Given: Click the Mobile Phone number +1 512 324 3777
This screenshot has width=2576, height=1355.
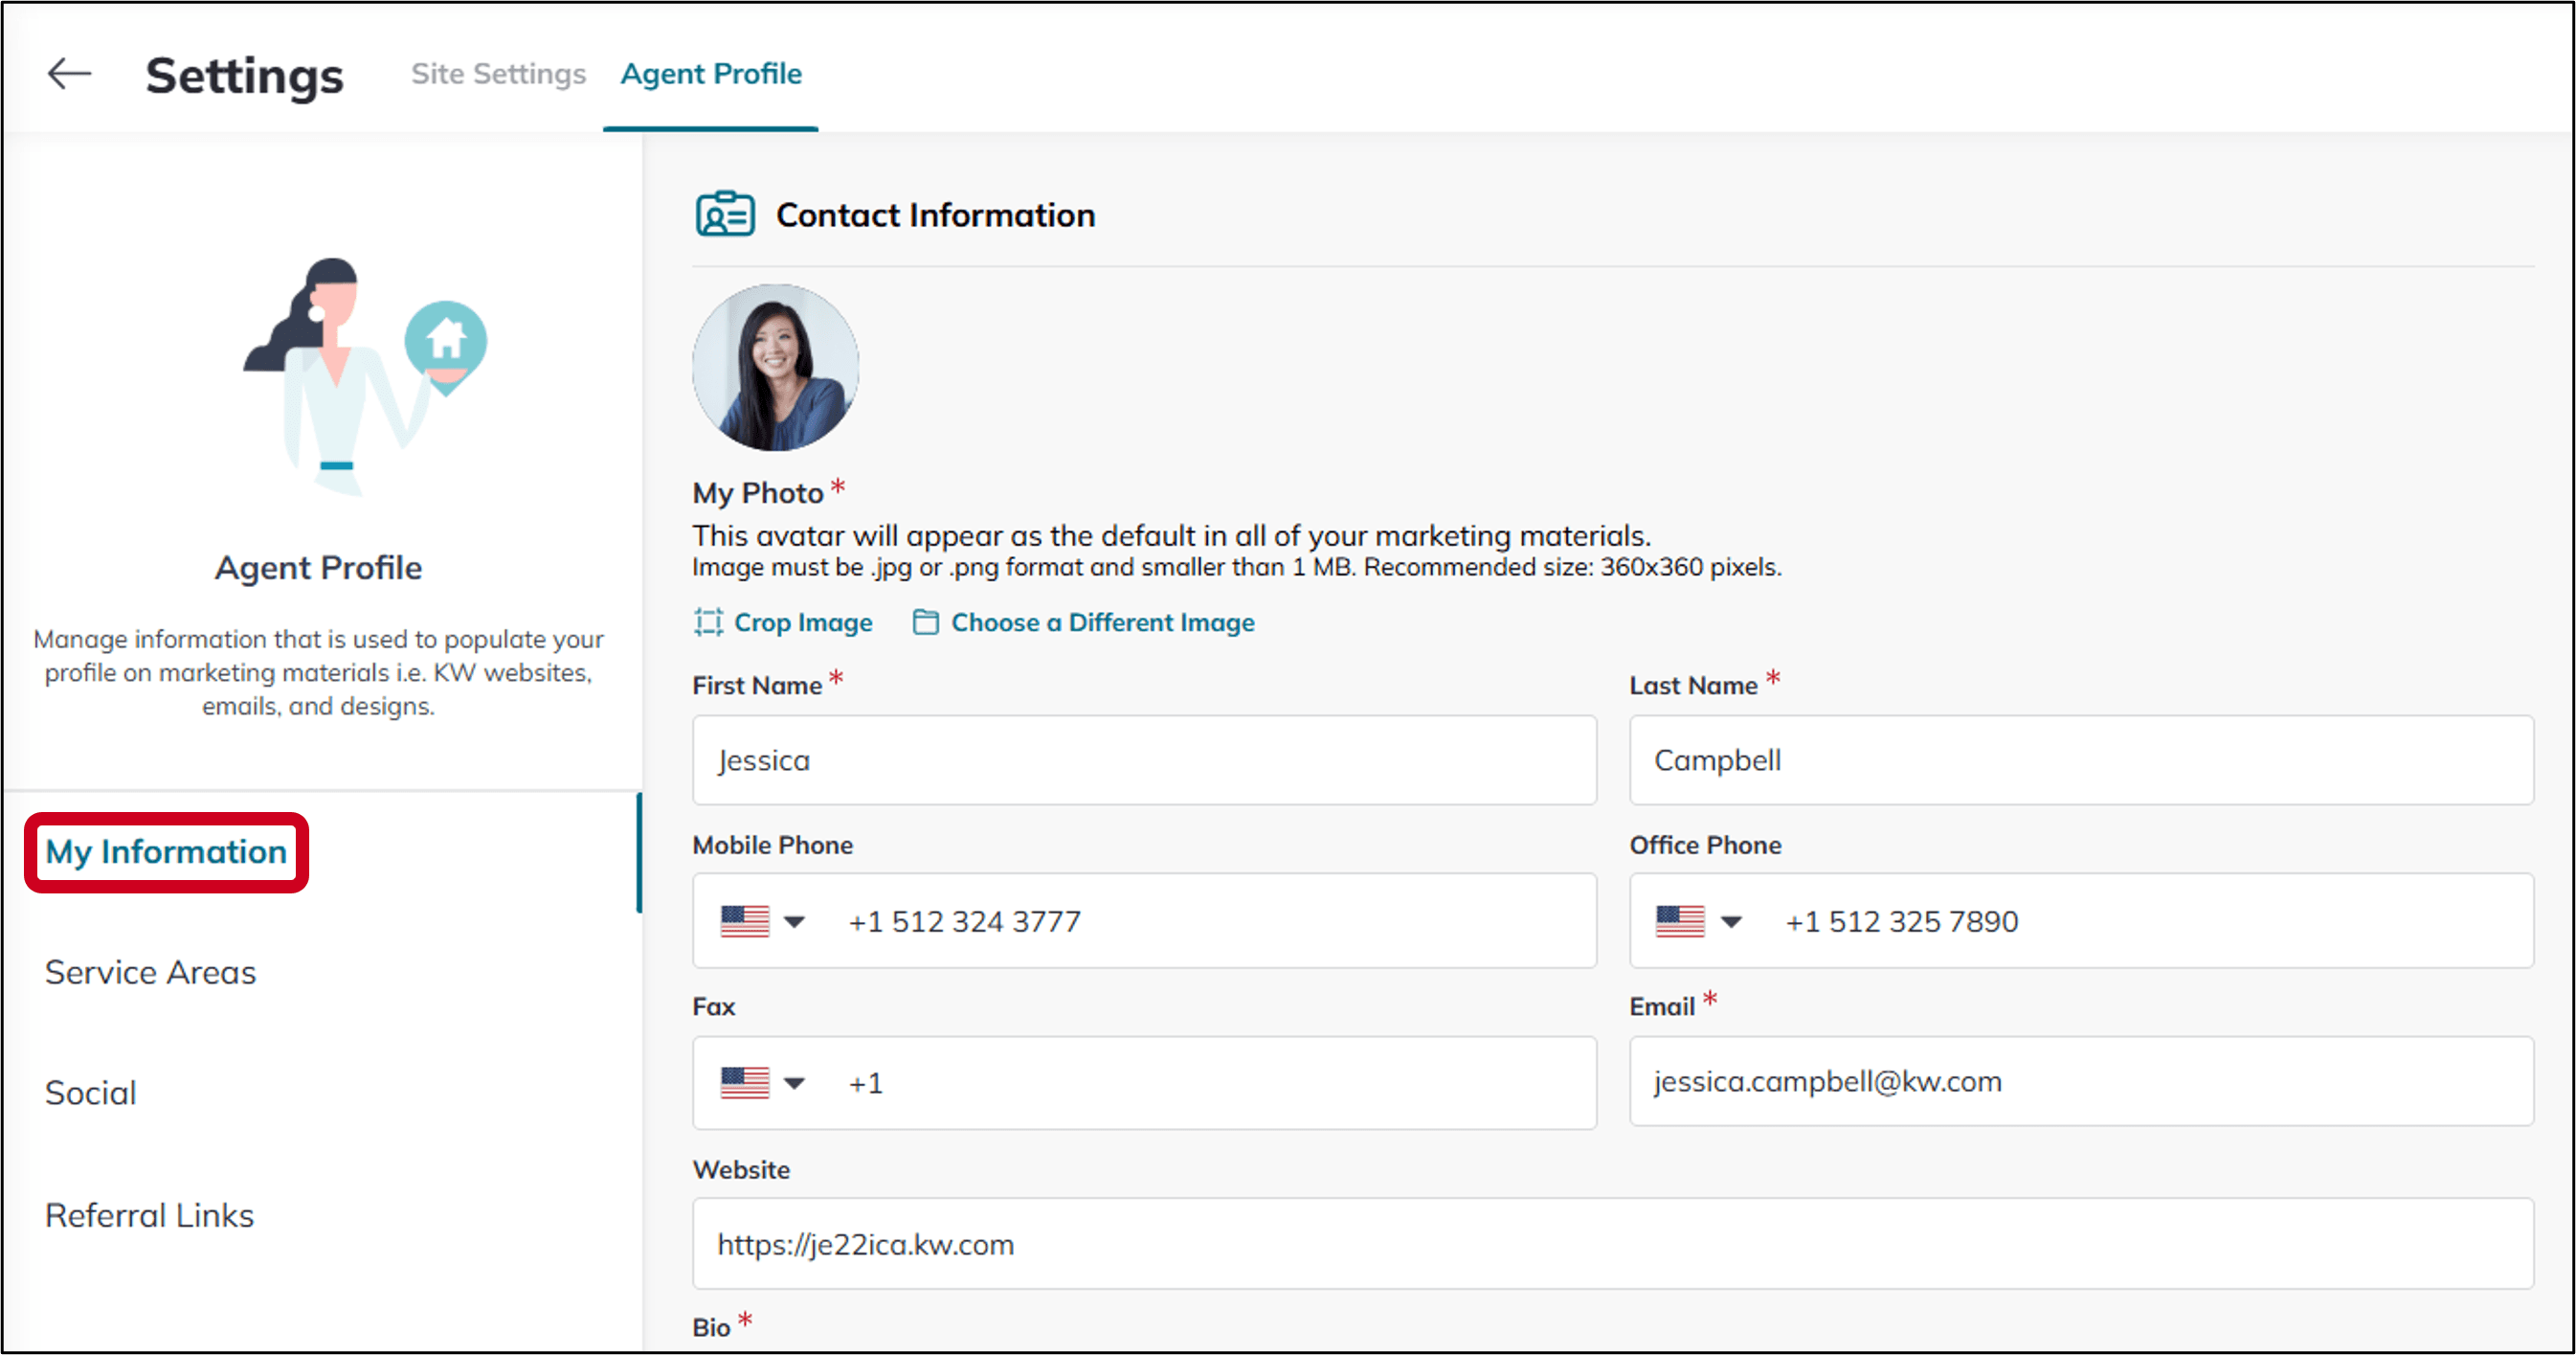Looking at the screenshot, I should [x=965, y=922].
